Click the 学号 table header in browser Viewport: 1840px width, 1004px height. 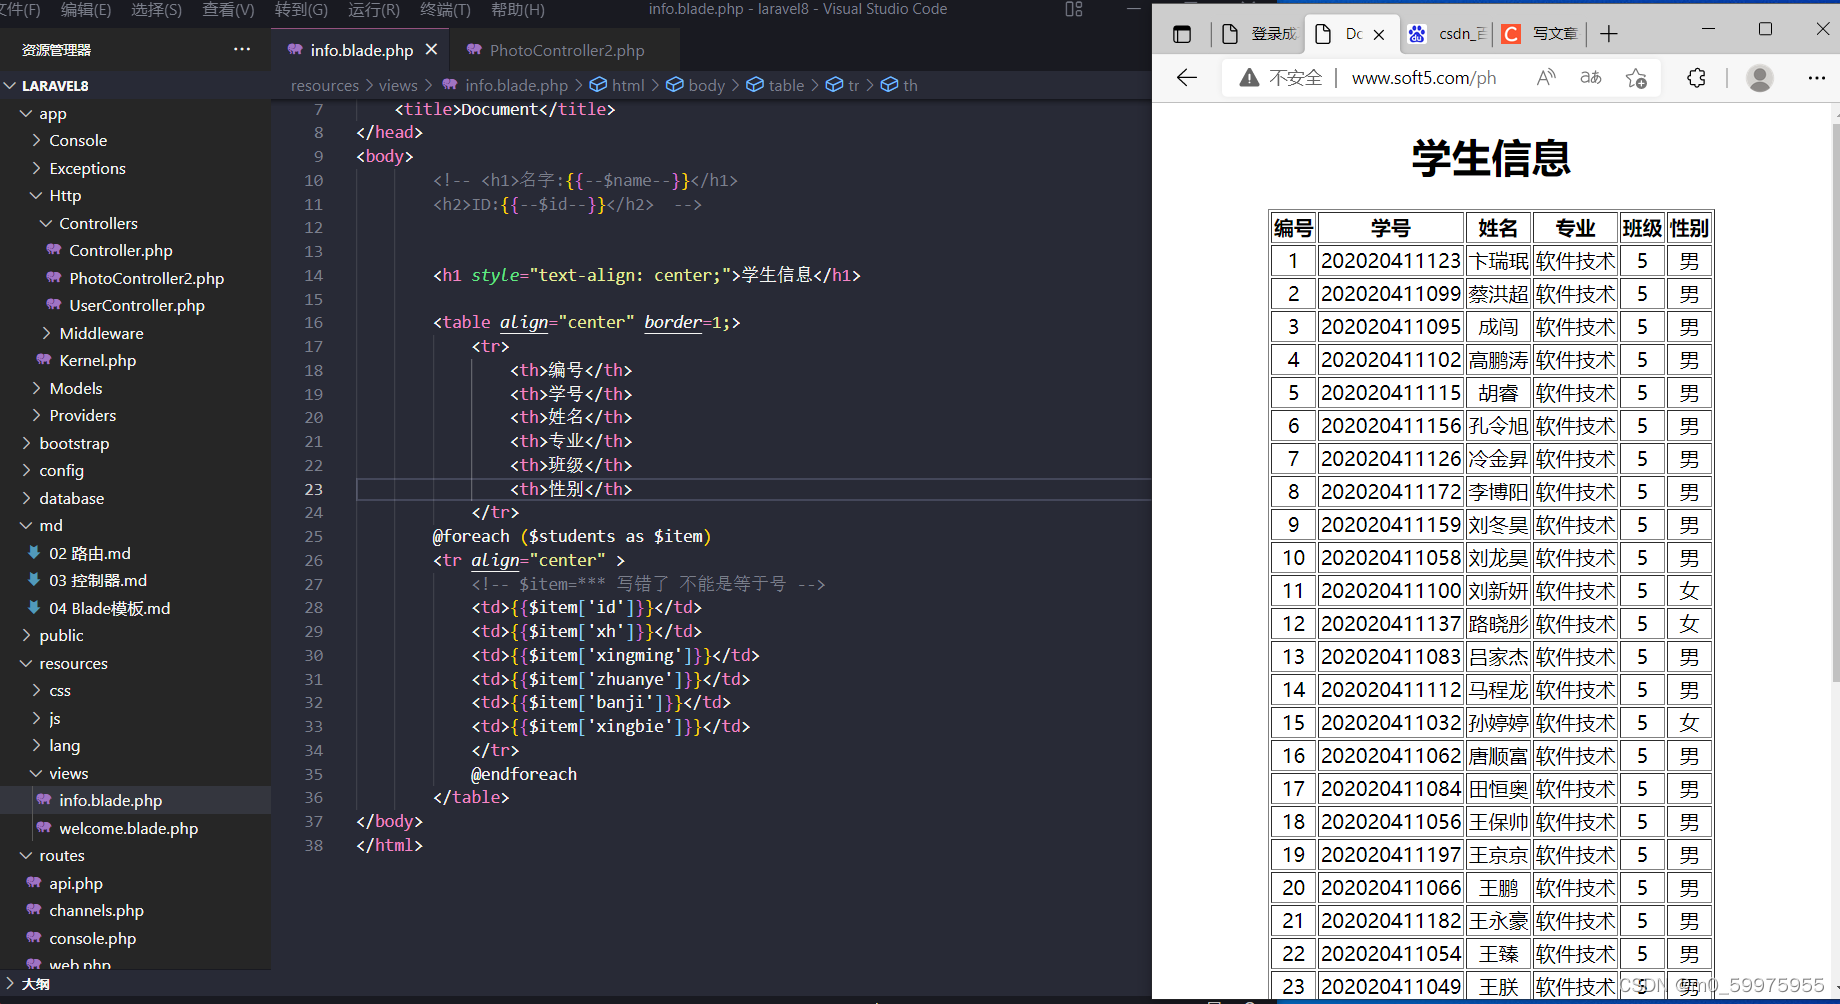click(x=1390, y=228)
